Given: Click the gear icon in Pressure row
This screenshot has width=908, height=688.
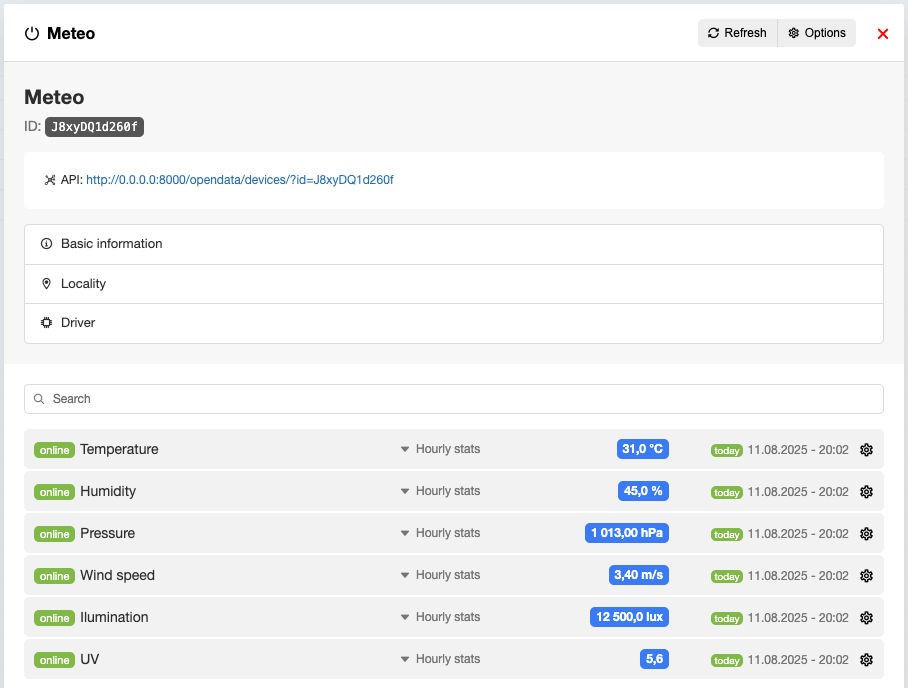Looking at the screenshot, I should click(x=866, y=534).
